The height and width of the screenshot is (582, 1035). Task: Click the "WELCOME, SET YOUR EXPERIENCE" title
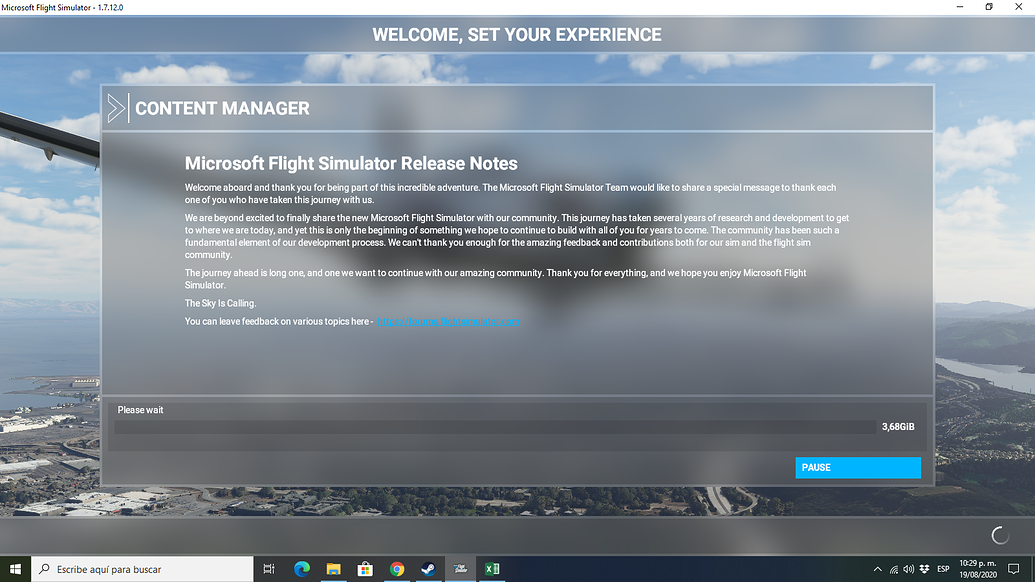tap(517, 35)
